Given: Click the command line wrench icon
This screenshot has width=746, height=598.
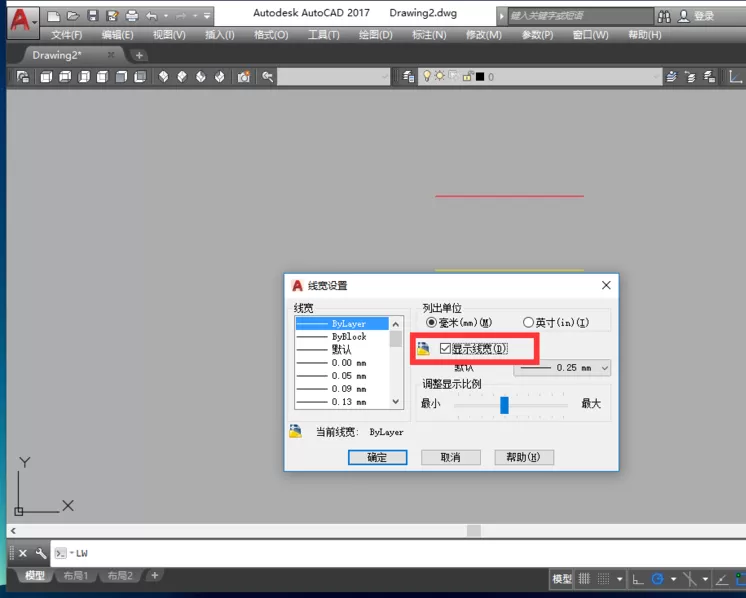Looking at the screenshot, I should tap(41, 553).
